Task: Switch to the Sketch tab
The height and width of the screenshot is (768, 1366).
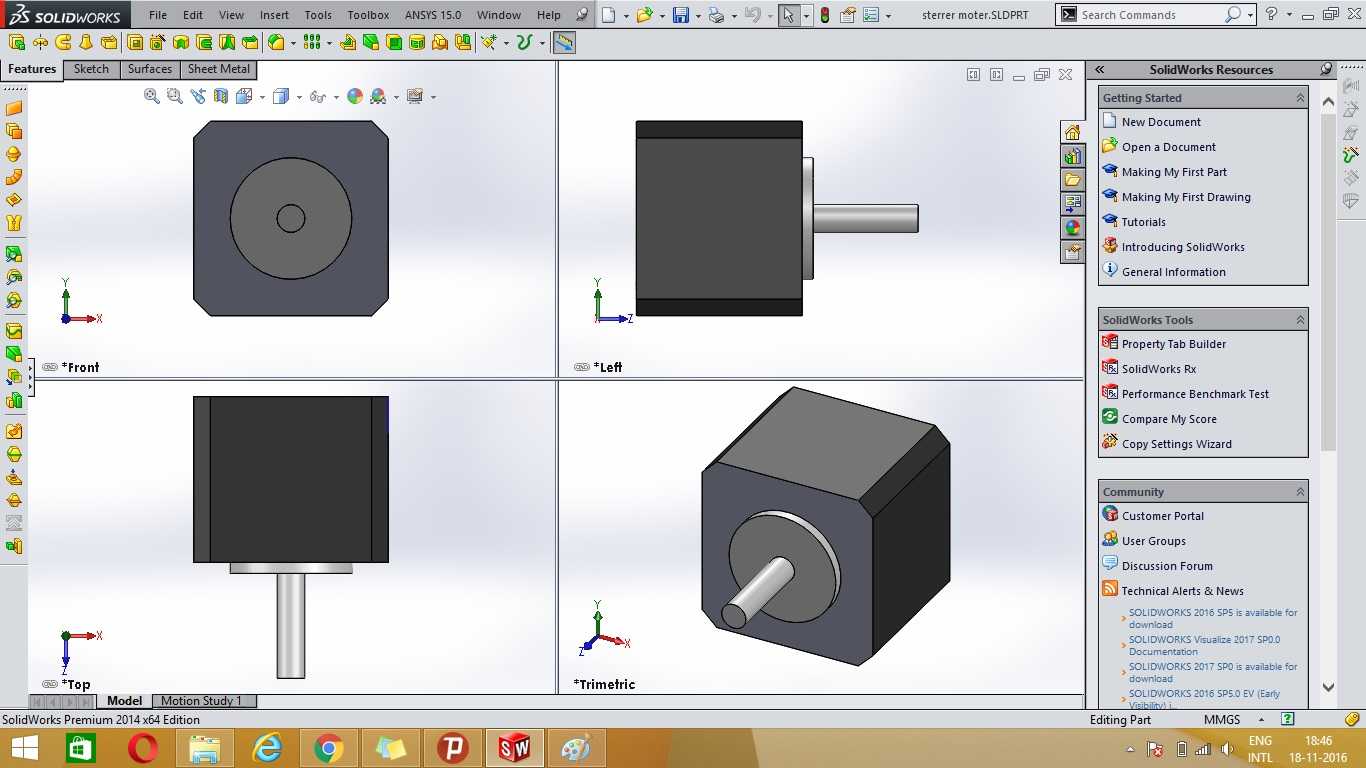Action: tap(91, 69)
